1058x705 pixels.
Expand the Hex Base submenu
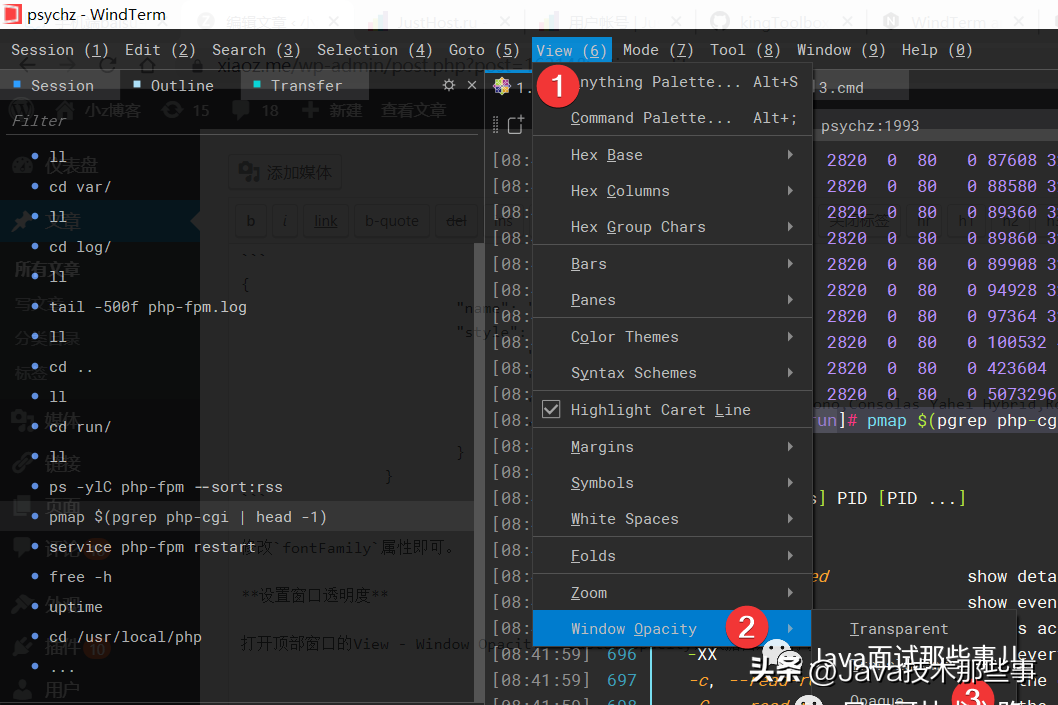pos(672,154)
